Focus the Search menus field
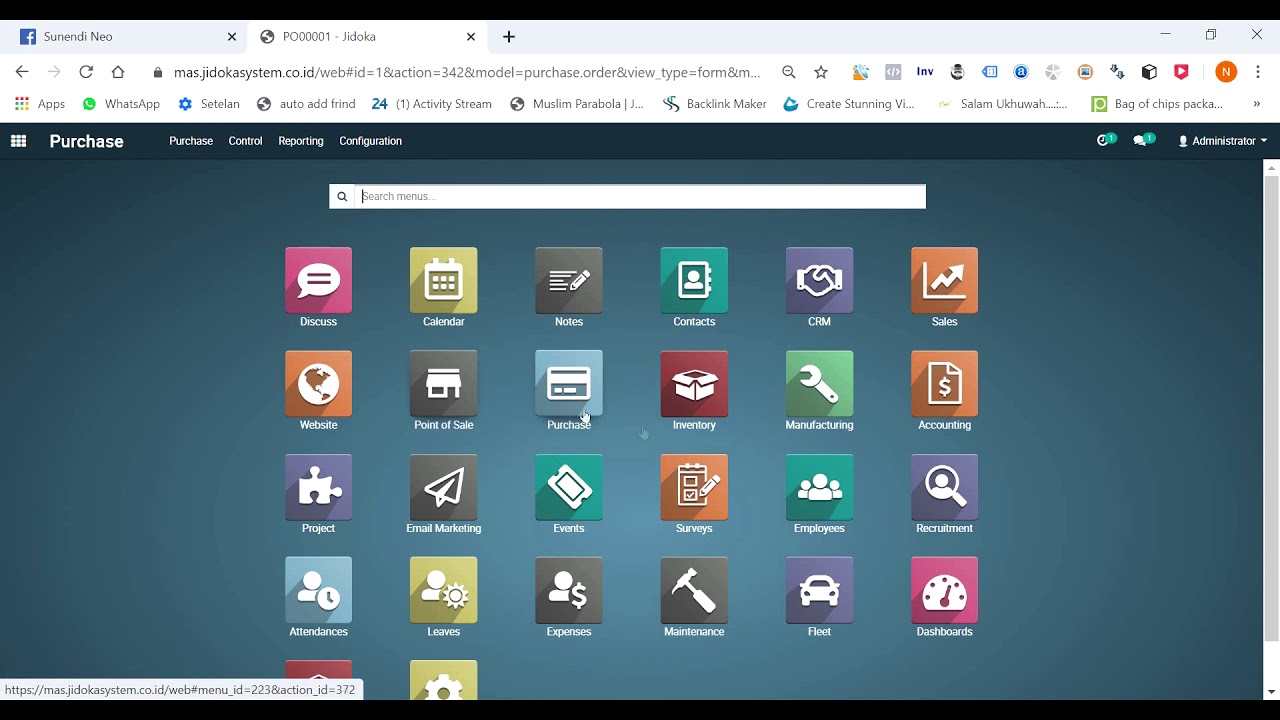The width and height of the screenshot is (1280, 720). click(x=639, y=196)
